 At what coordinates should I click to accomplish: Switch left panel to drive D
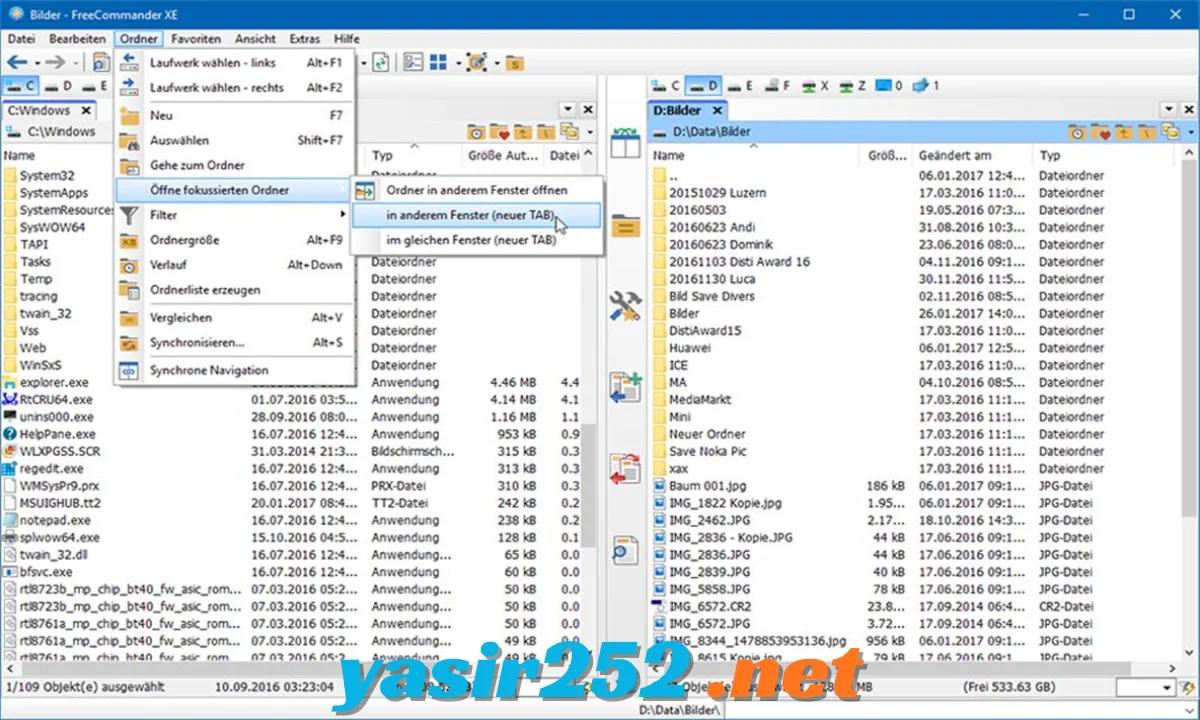point(60,86)
